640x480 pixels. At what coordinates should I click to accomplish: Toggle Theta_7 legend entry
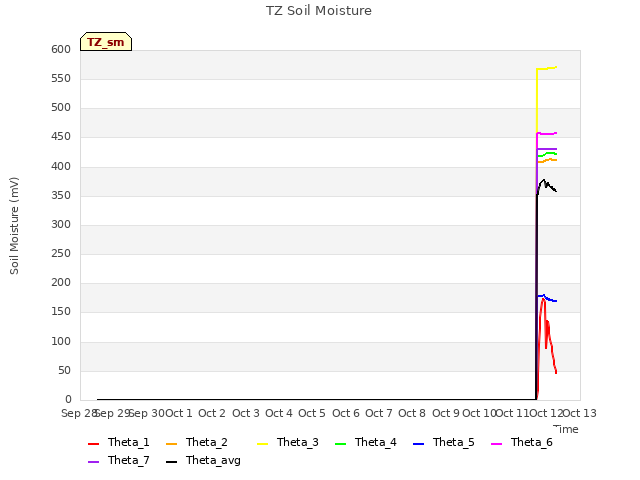click(119, 460)
